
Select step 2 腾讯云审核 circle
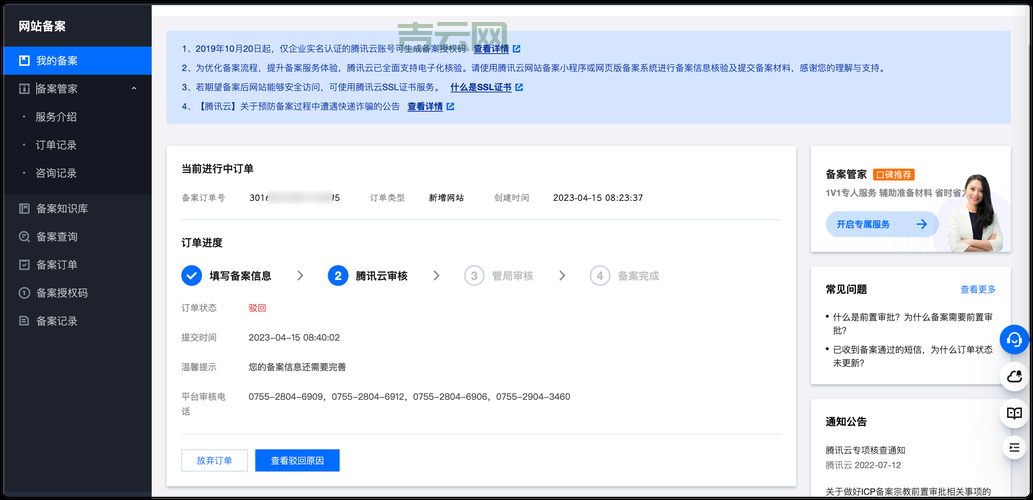pos(338,276)
